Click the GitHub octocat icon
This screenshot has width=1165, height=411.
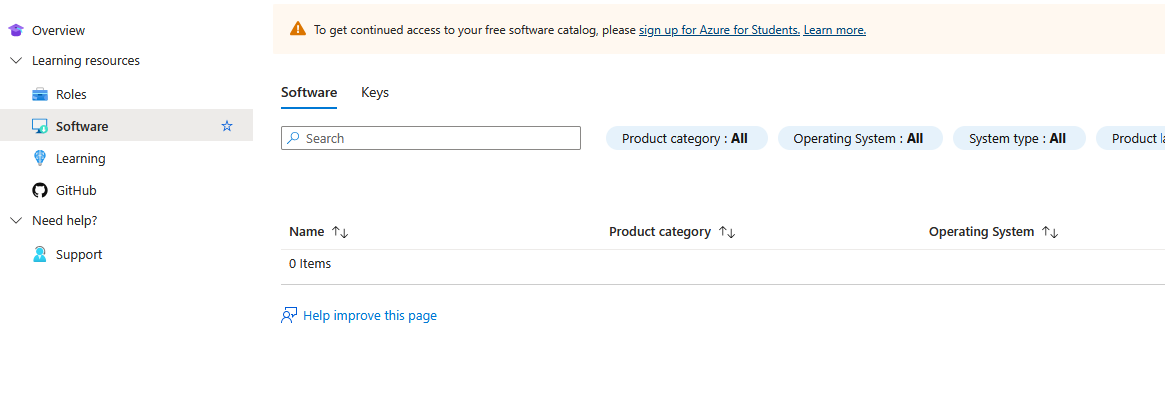40,190
